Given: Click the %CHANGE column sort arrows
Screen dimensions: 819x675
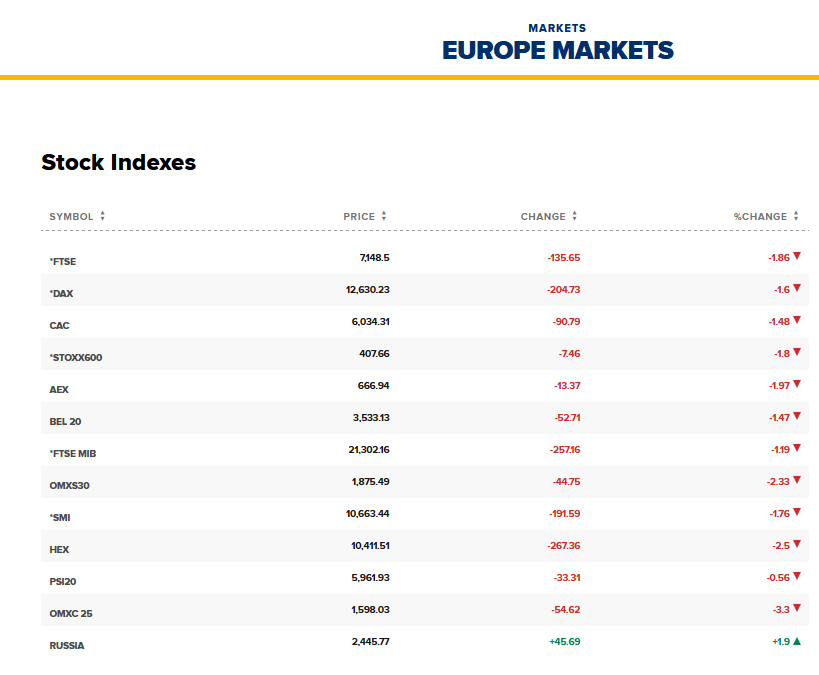Looking at the screenshot, I should pos(796,216).
